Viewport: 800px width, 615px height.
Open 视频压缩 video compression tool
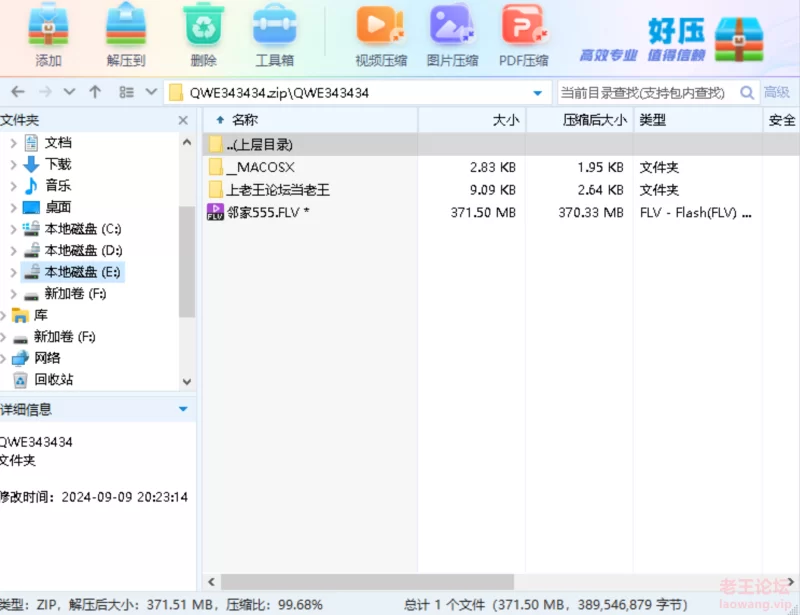[x=381, y=29]
